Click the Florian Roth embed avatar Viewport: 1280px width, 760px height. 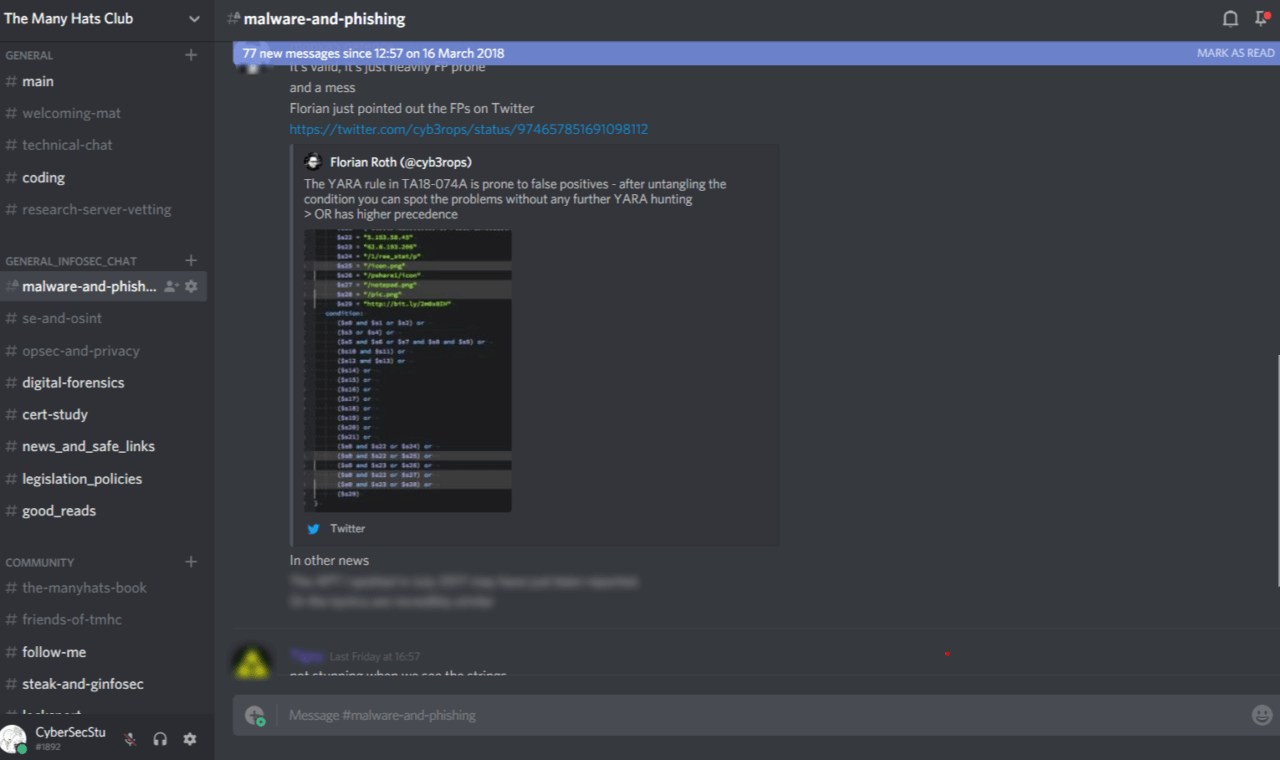313,162
